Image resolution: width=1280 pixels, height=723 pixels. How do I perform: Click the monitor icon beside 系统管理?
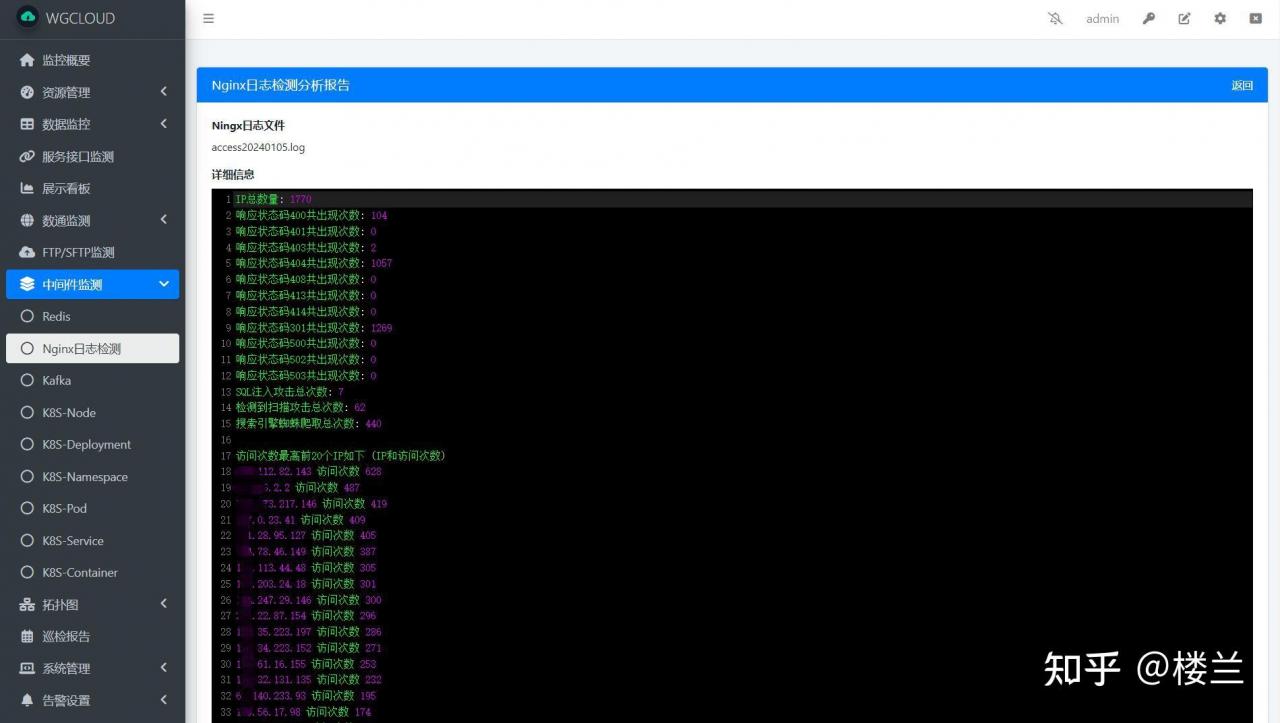pyautogui.click(x=27, y=668)
